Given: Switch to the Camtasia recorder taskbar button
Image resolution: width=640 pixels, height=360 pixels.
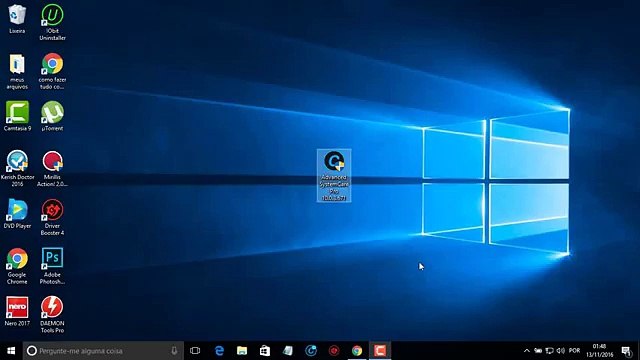Looking at the screenshot, I should tap(380, 351).
